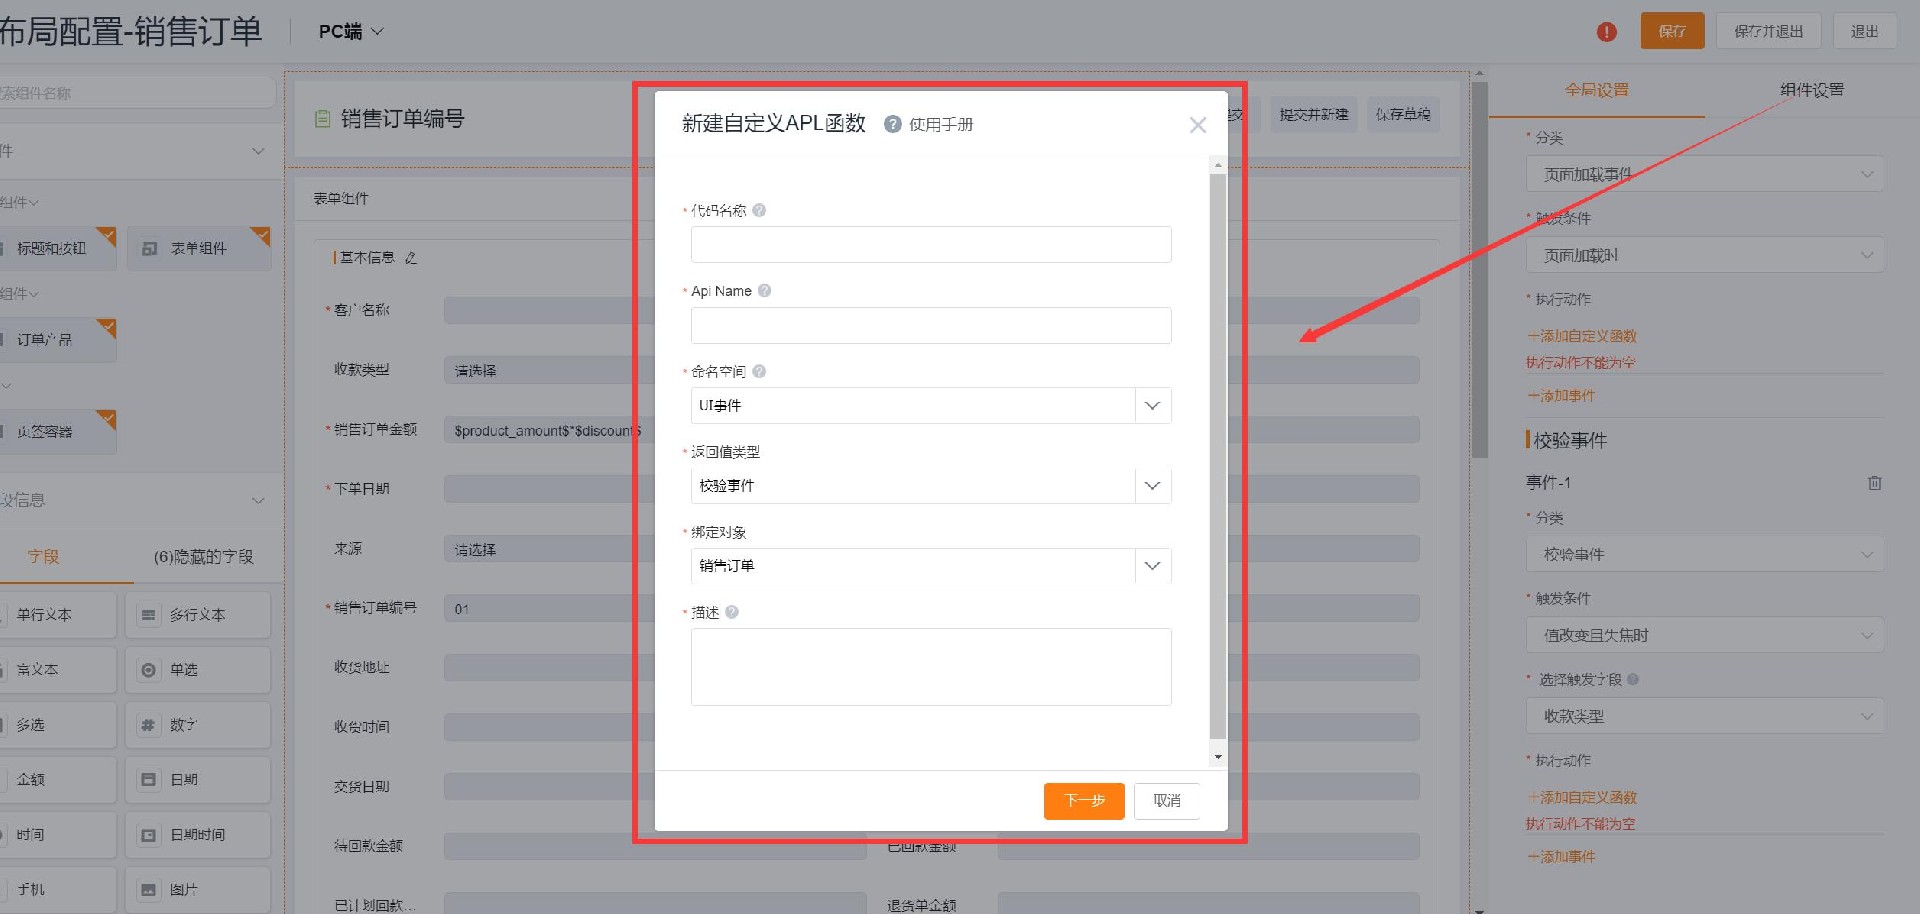
Task: Select the 多选 field component
Action: click(58, 725)
